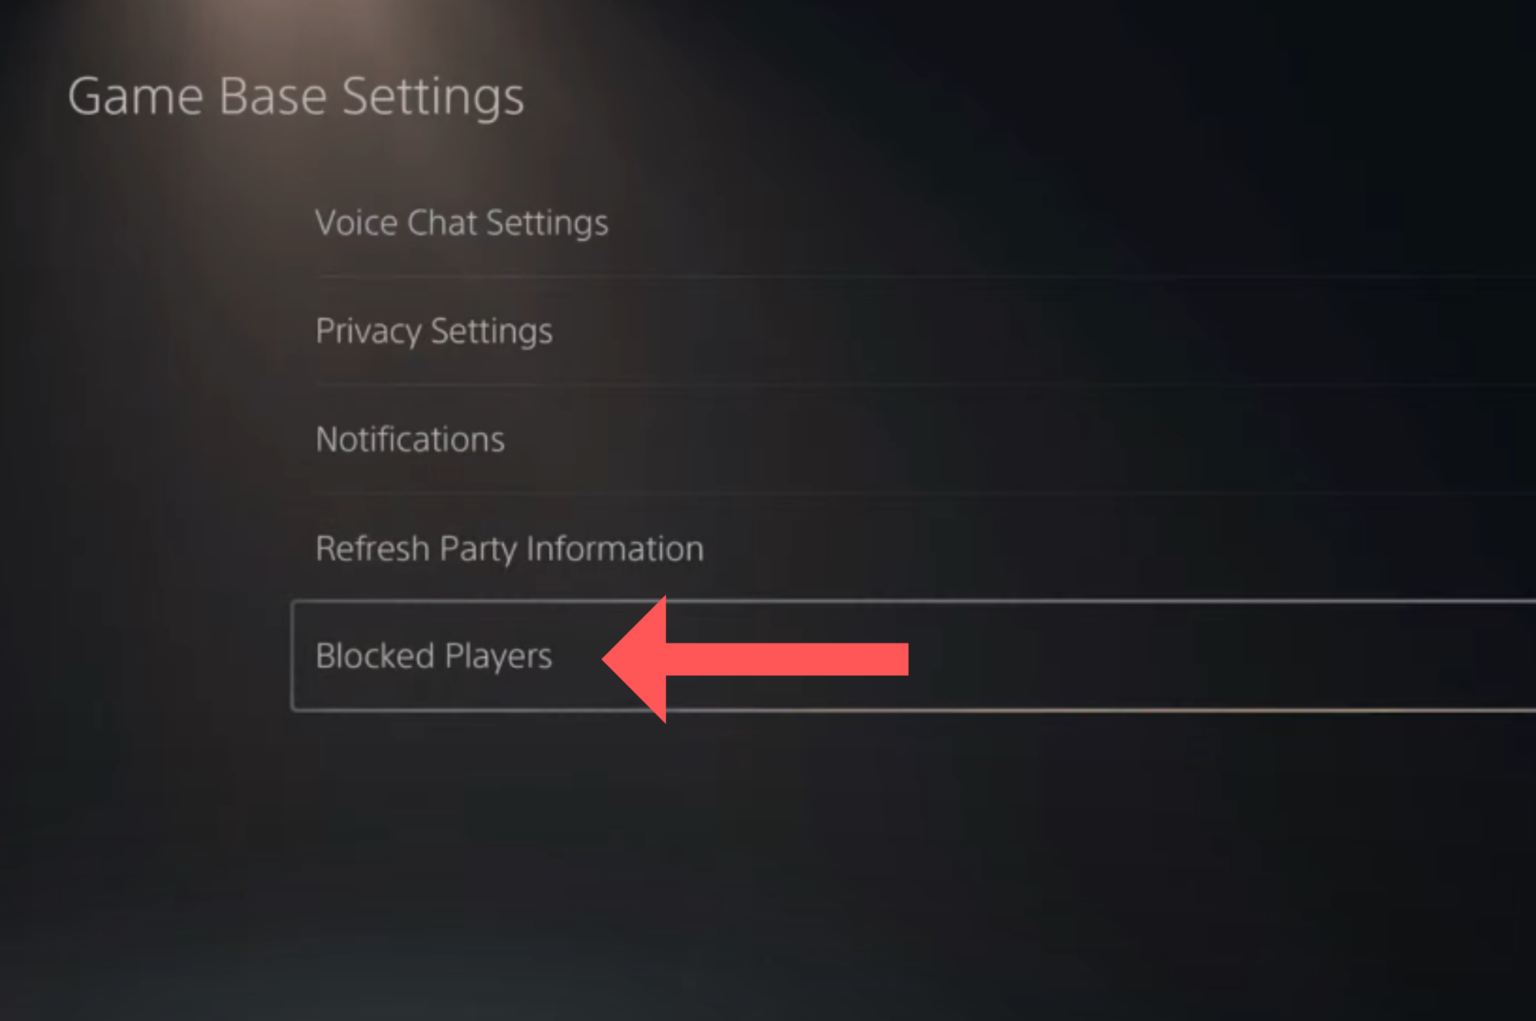Select the highlighted Blocked Players row

[433, 656]
